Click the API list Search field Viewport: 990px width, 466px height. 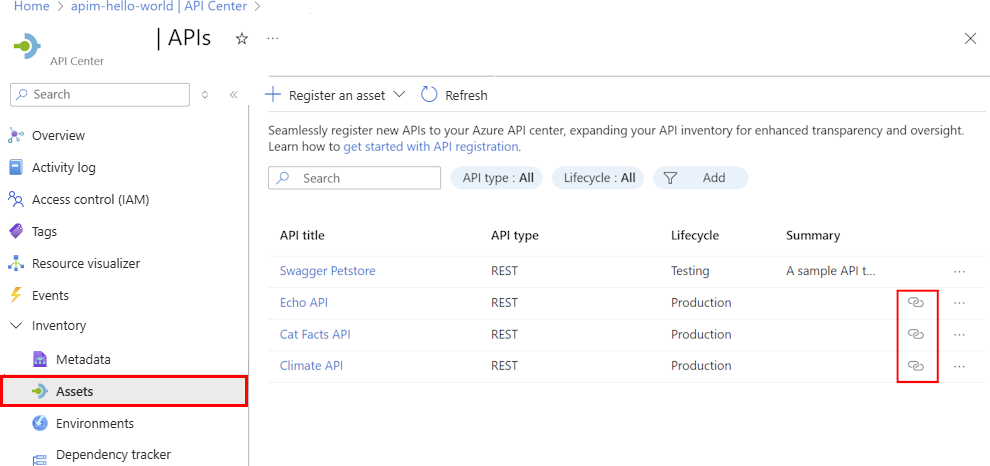(x=354, y=178)
